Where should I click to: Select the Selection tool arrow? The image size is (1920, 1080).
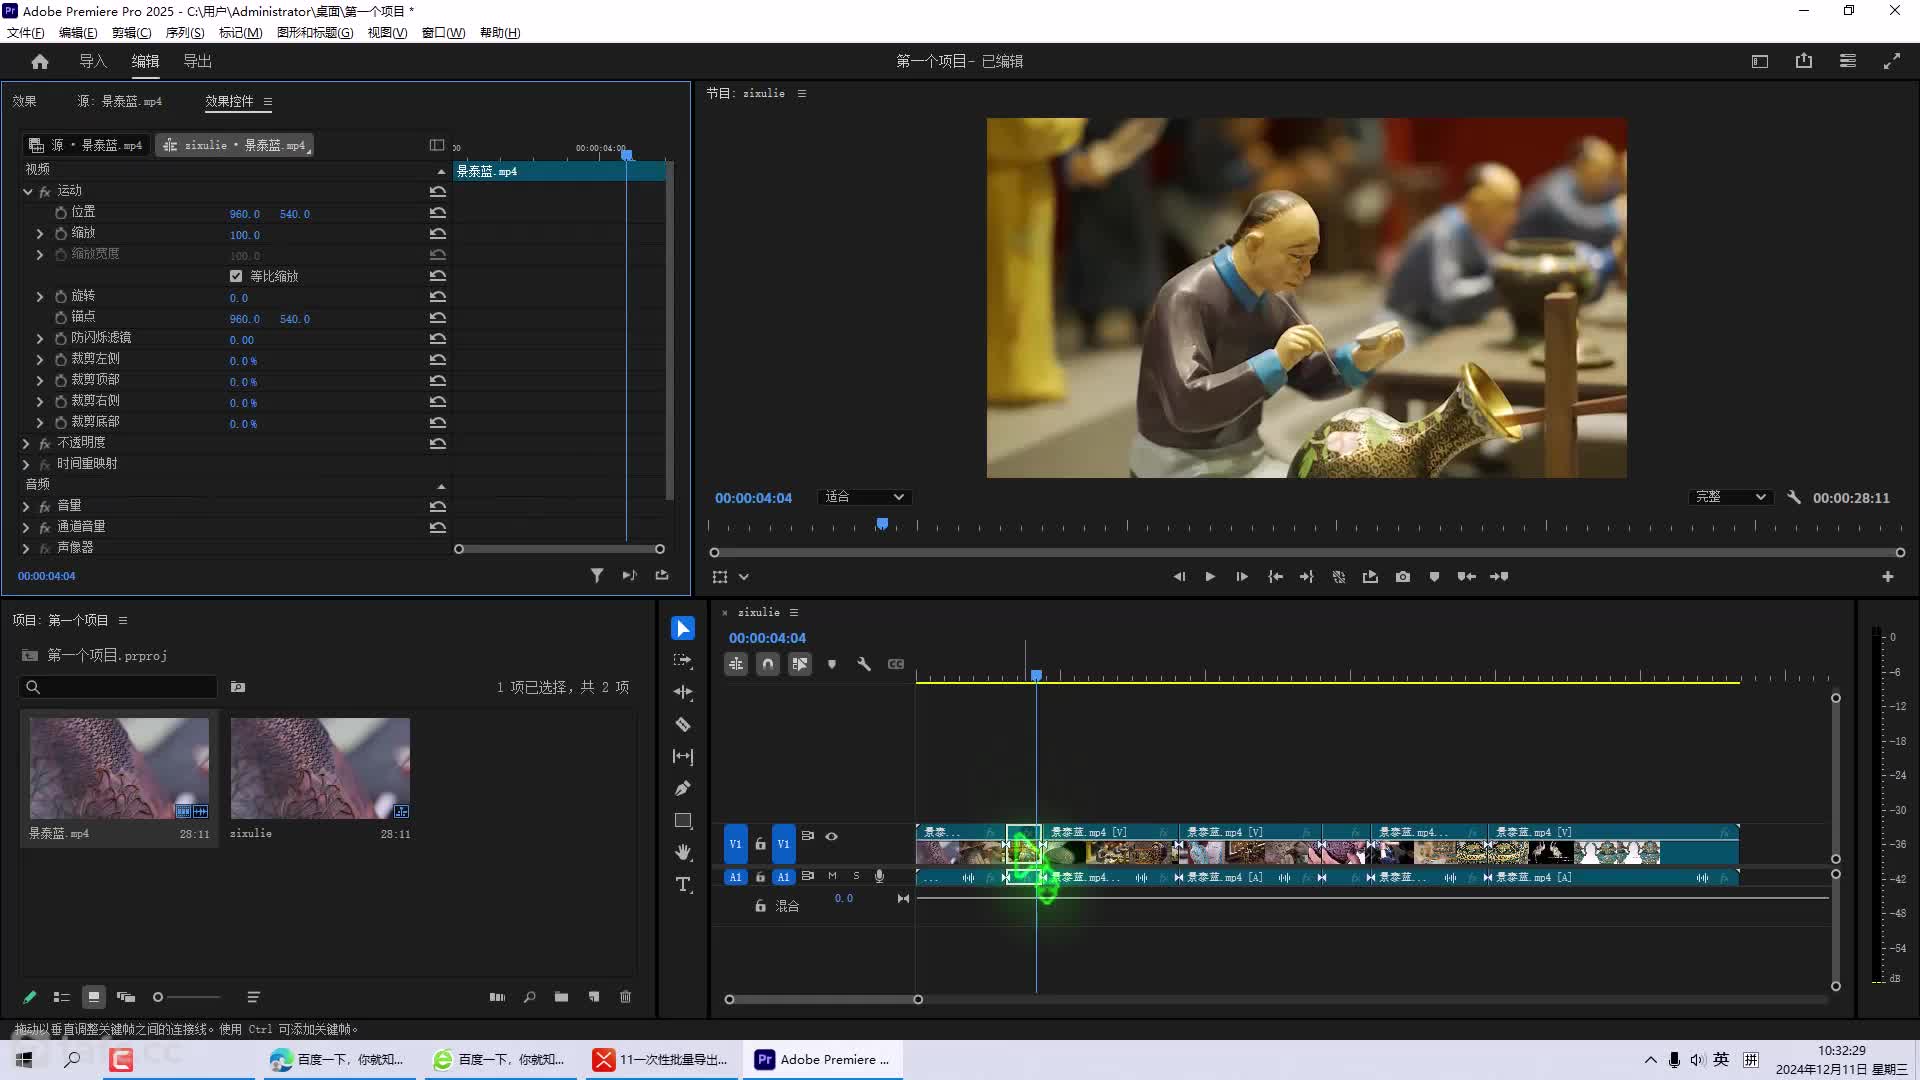click(x=683, y=628)
